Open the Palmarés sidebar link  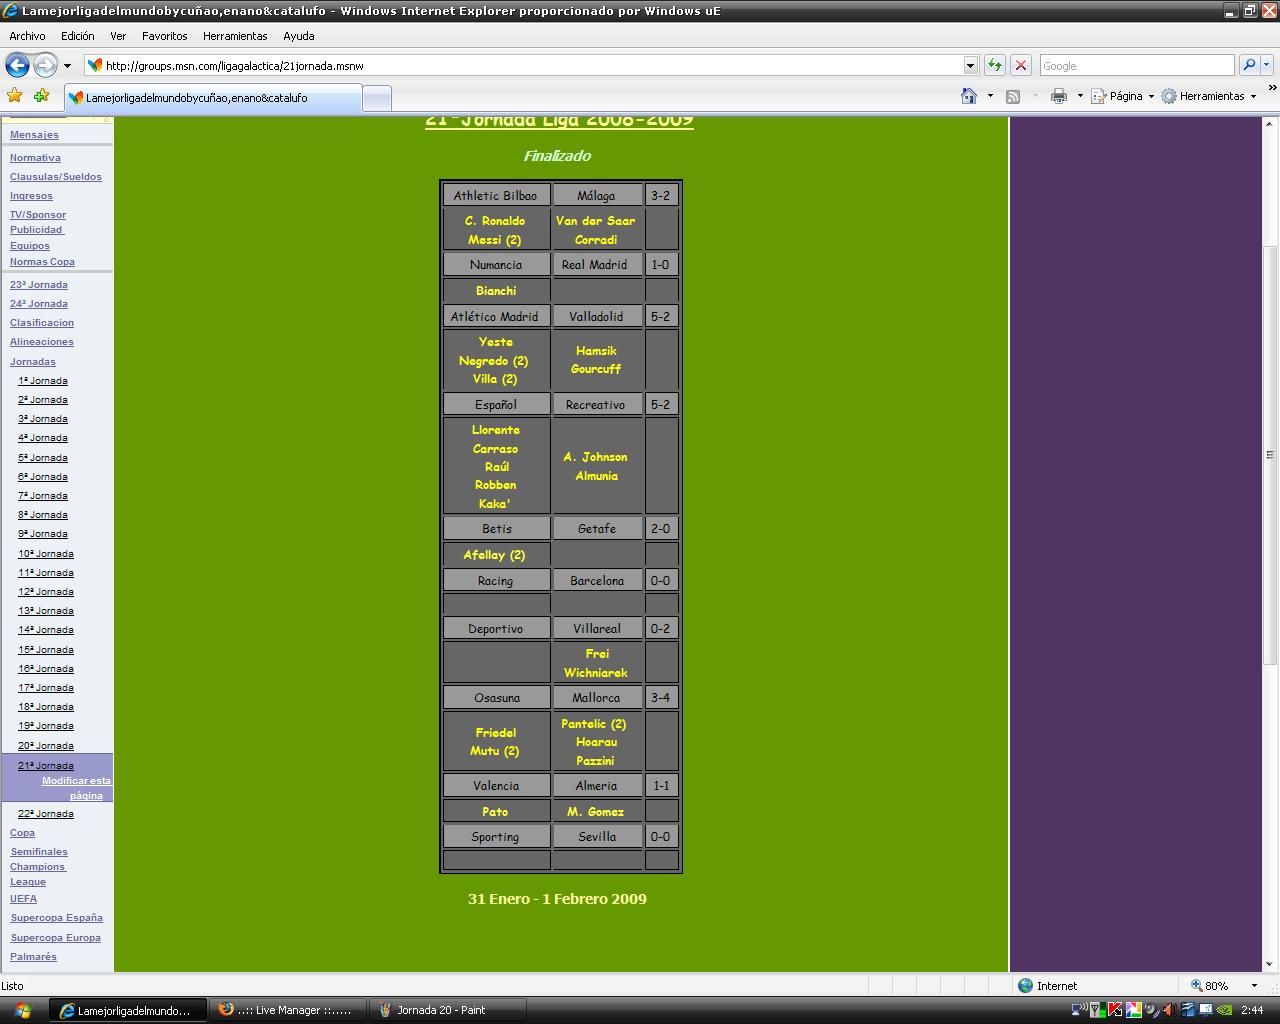click(34, 957)
